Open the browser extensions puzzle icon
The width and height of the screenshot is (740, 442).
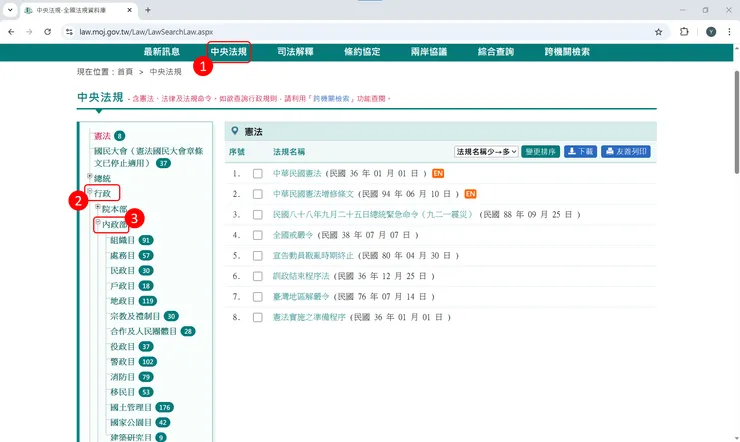684,31
